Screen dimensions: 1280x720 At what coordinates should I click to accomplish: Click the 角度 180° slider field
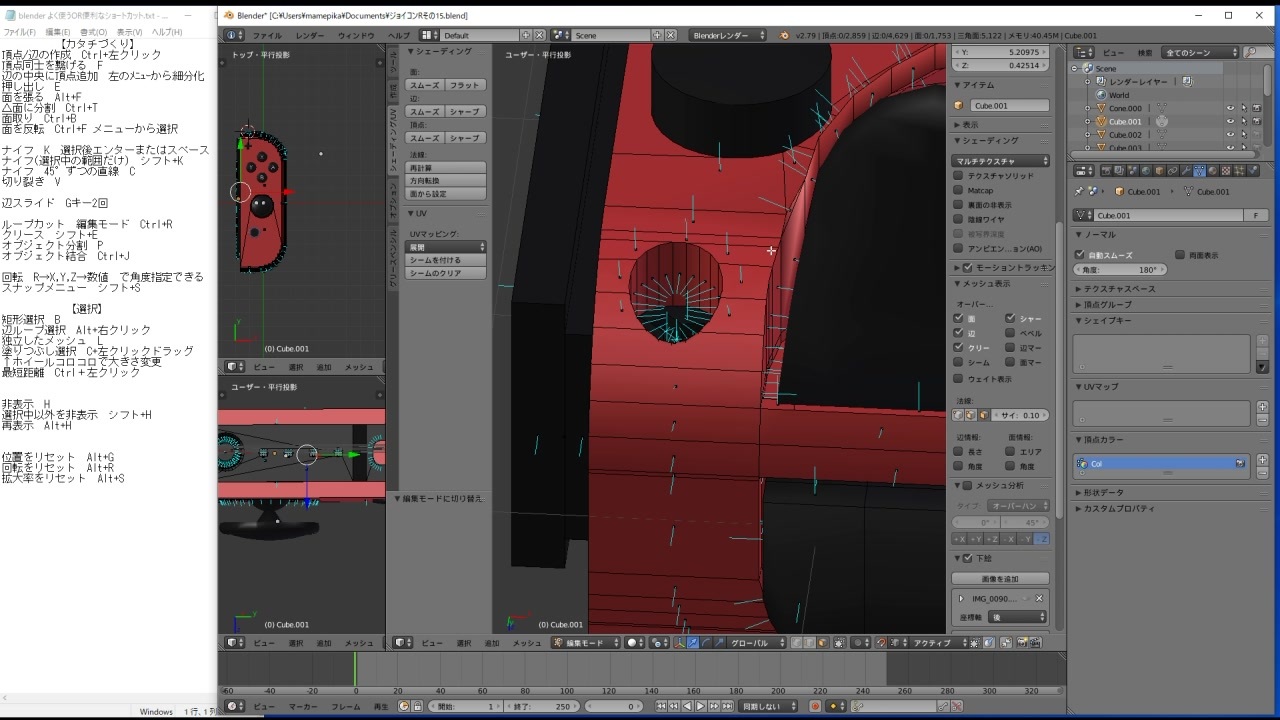[x=1120, y=270]
